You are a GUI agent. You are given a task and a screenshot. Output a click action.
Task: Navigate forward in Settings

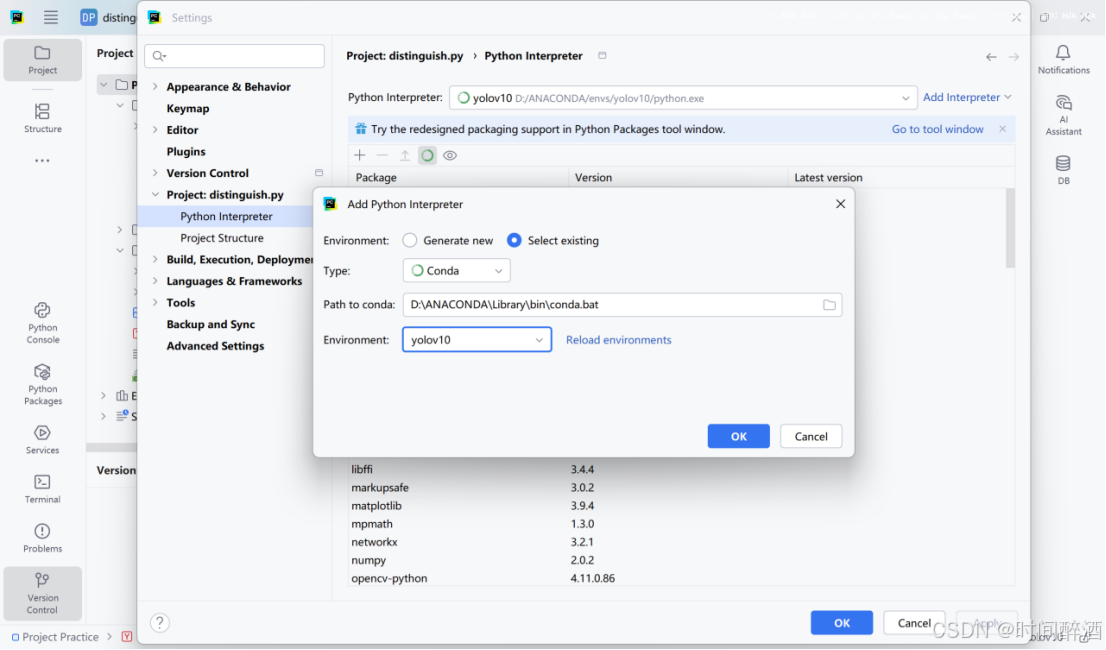(x=1014, y=56)
